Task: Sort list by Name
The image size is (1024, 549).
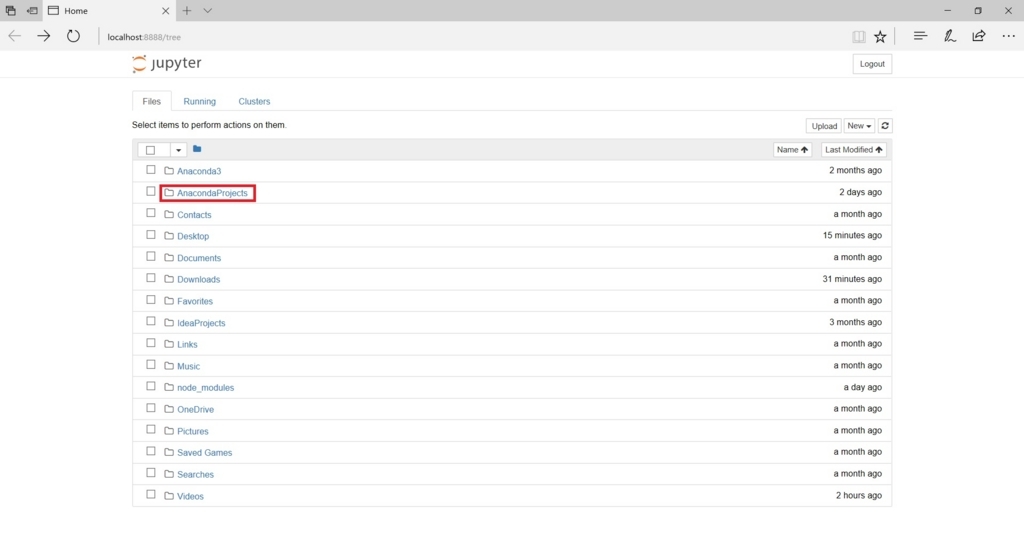Action: click(x=792, y=149)
